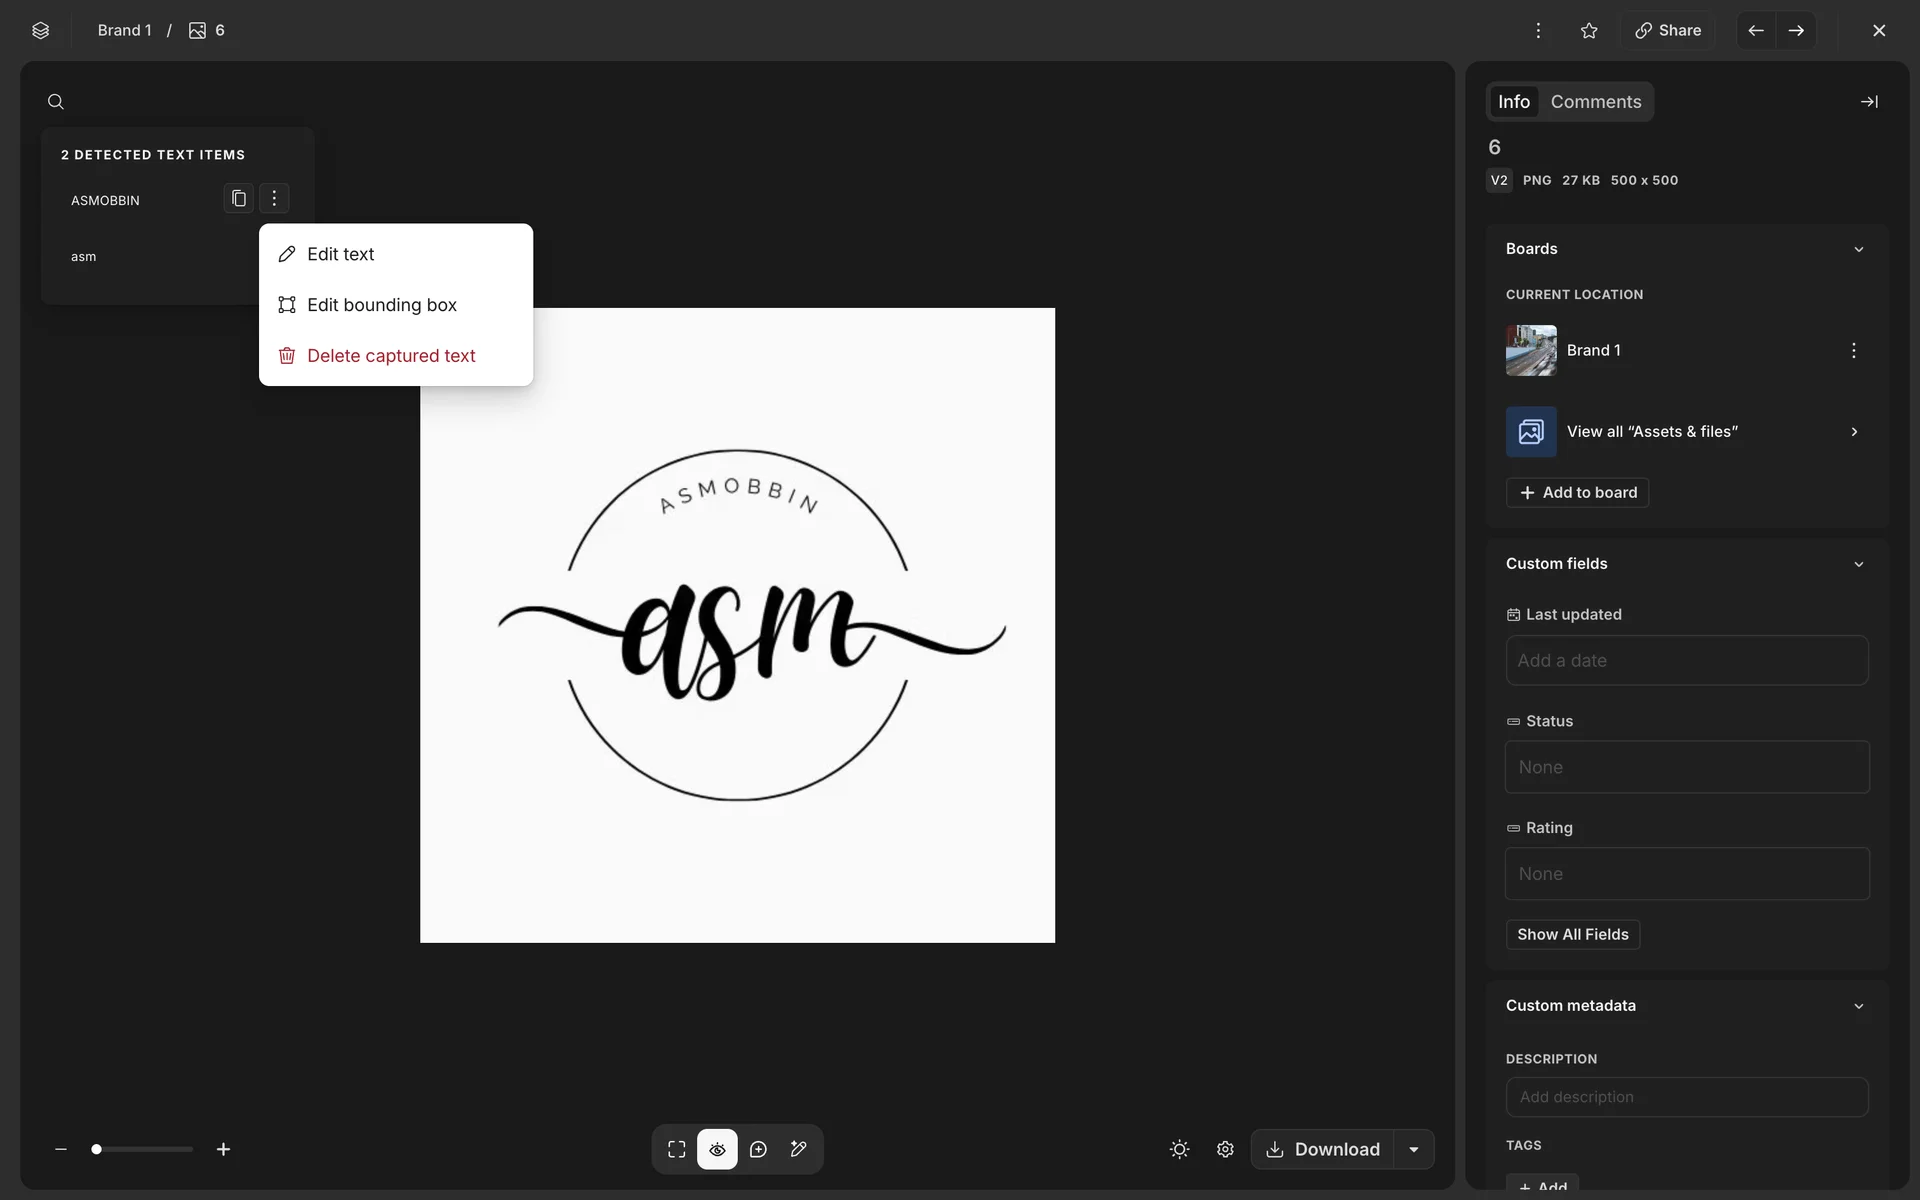Open Download options dropdown arrow
Screen dimensions: 1920x1200
[x=1414, y=1149]
